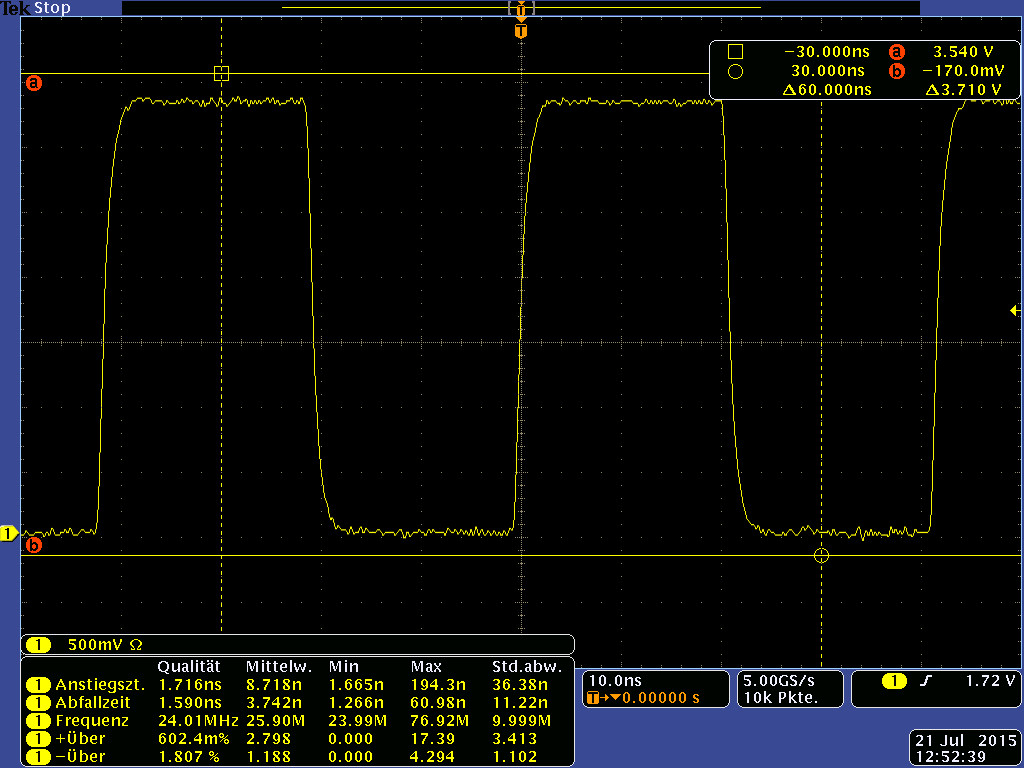Select the +Über measurement label
Image resolution: width=1024 pixels, height=768 pixels.
(x=80, y=739)
